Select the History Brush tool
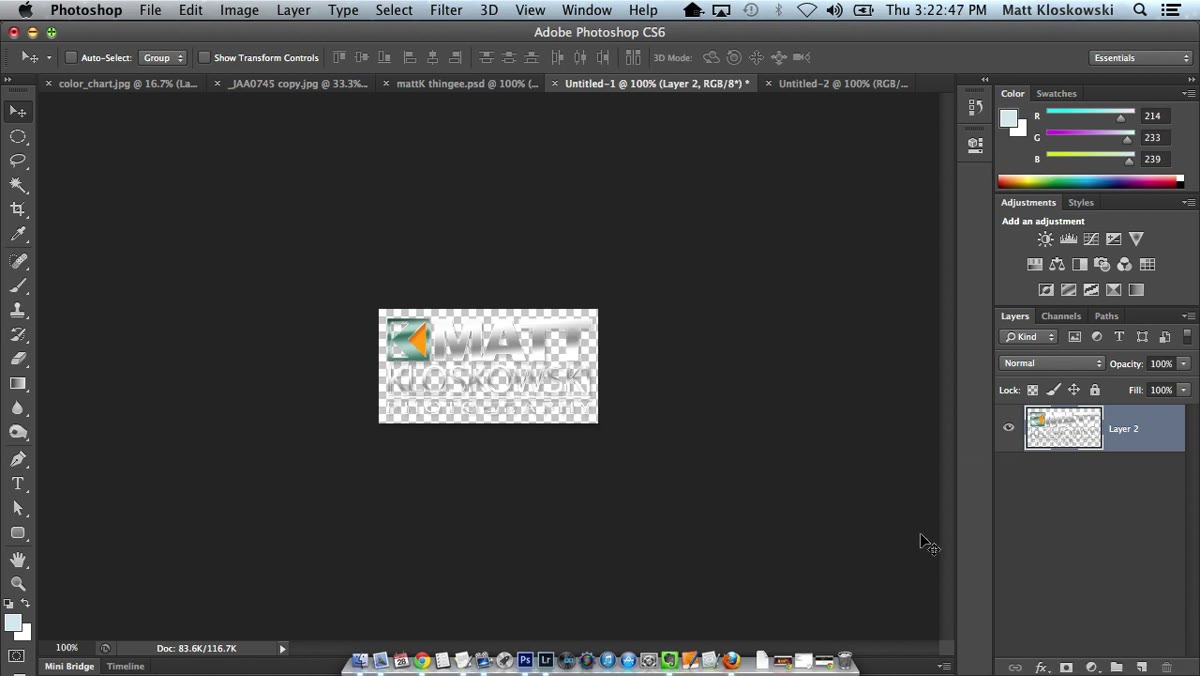Screen dimensions: 1200x676 point(18,334)
